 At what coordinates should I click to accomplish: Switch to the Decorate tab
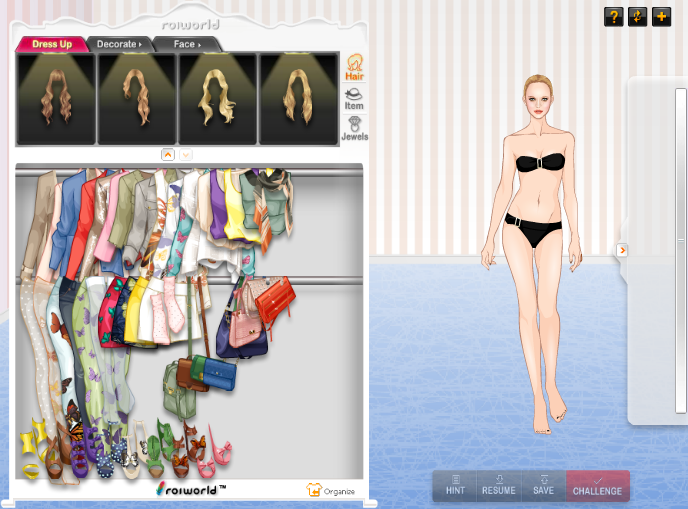point(119,44)
